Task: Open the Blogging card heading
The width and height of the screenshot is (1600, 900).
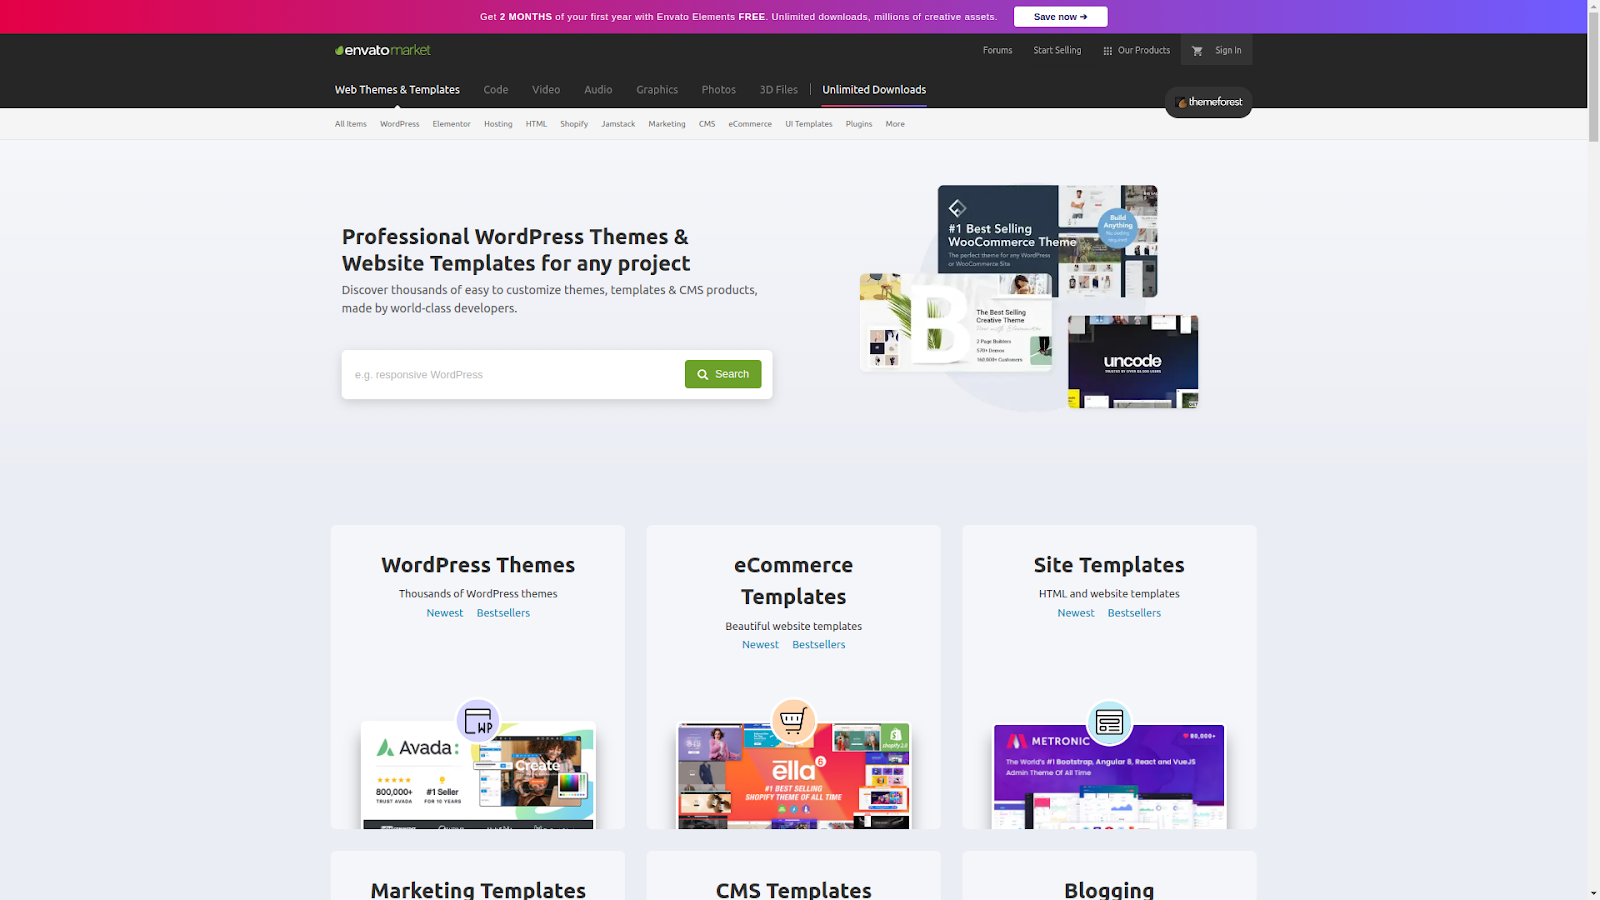Action: click(1109, 889)
